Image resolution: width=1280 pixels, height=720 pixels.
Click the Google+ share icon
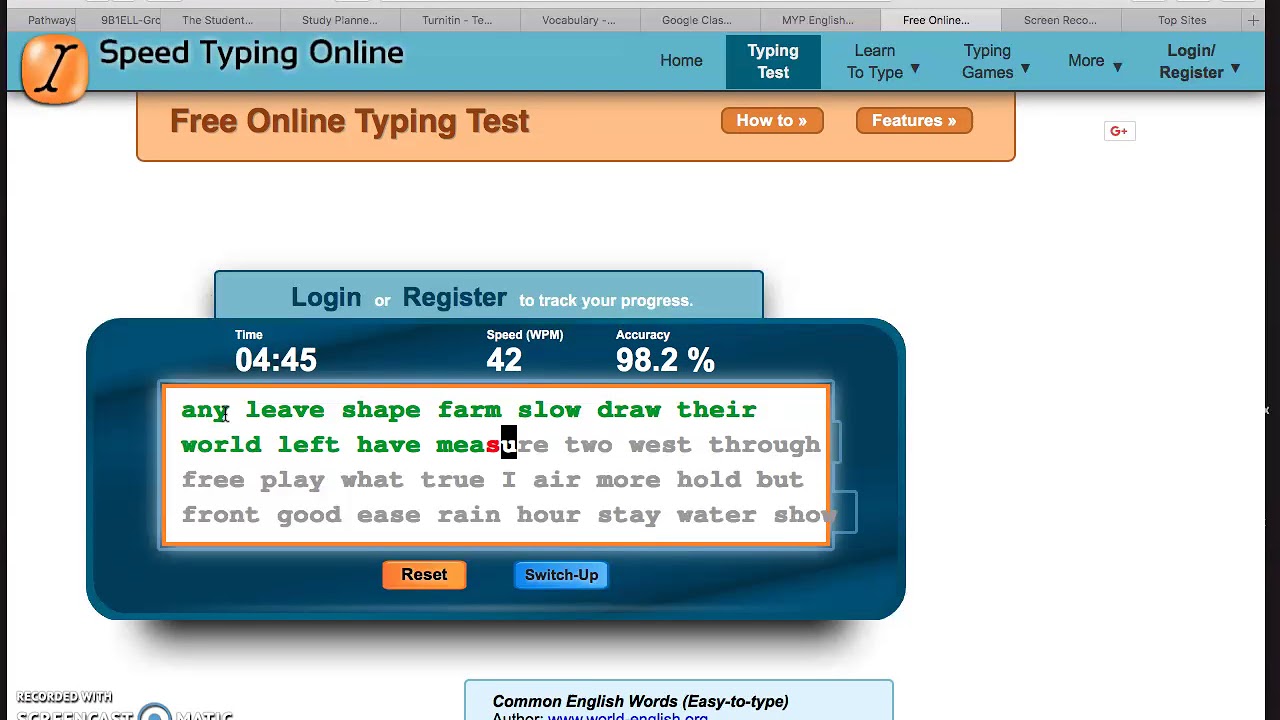coord(1119,131)
